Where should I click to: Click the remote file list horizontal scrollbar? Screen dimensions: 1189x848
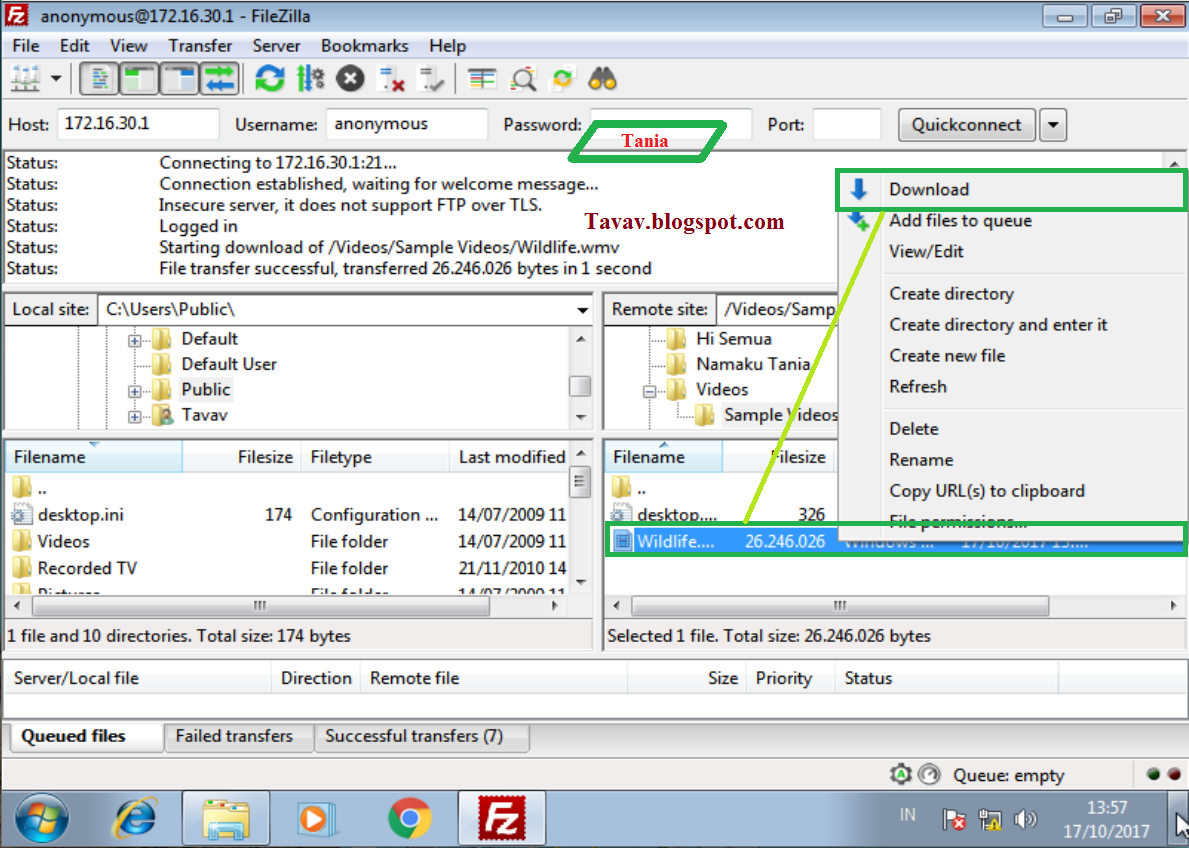tap(839, 606)
